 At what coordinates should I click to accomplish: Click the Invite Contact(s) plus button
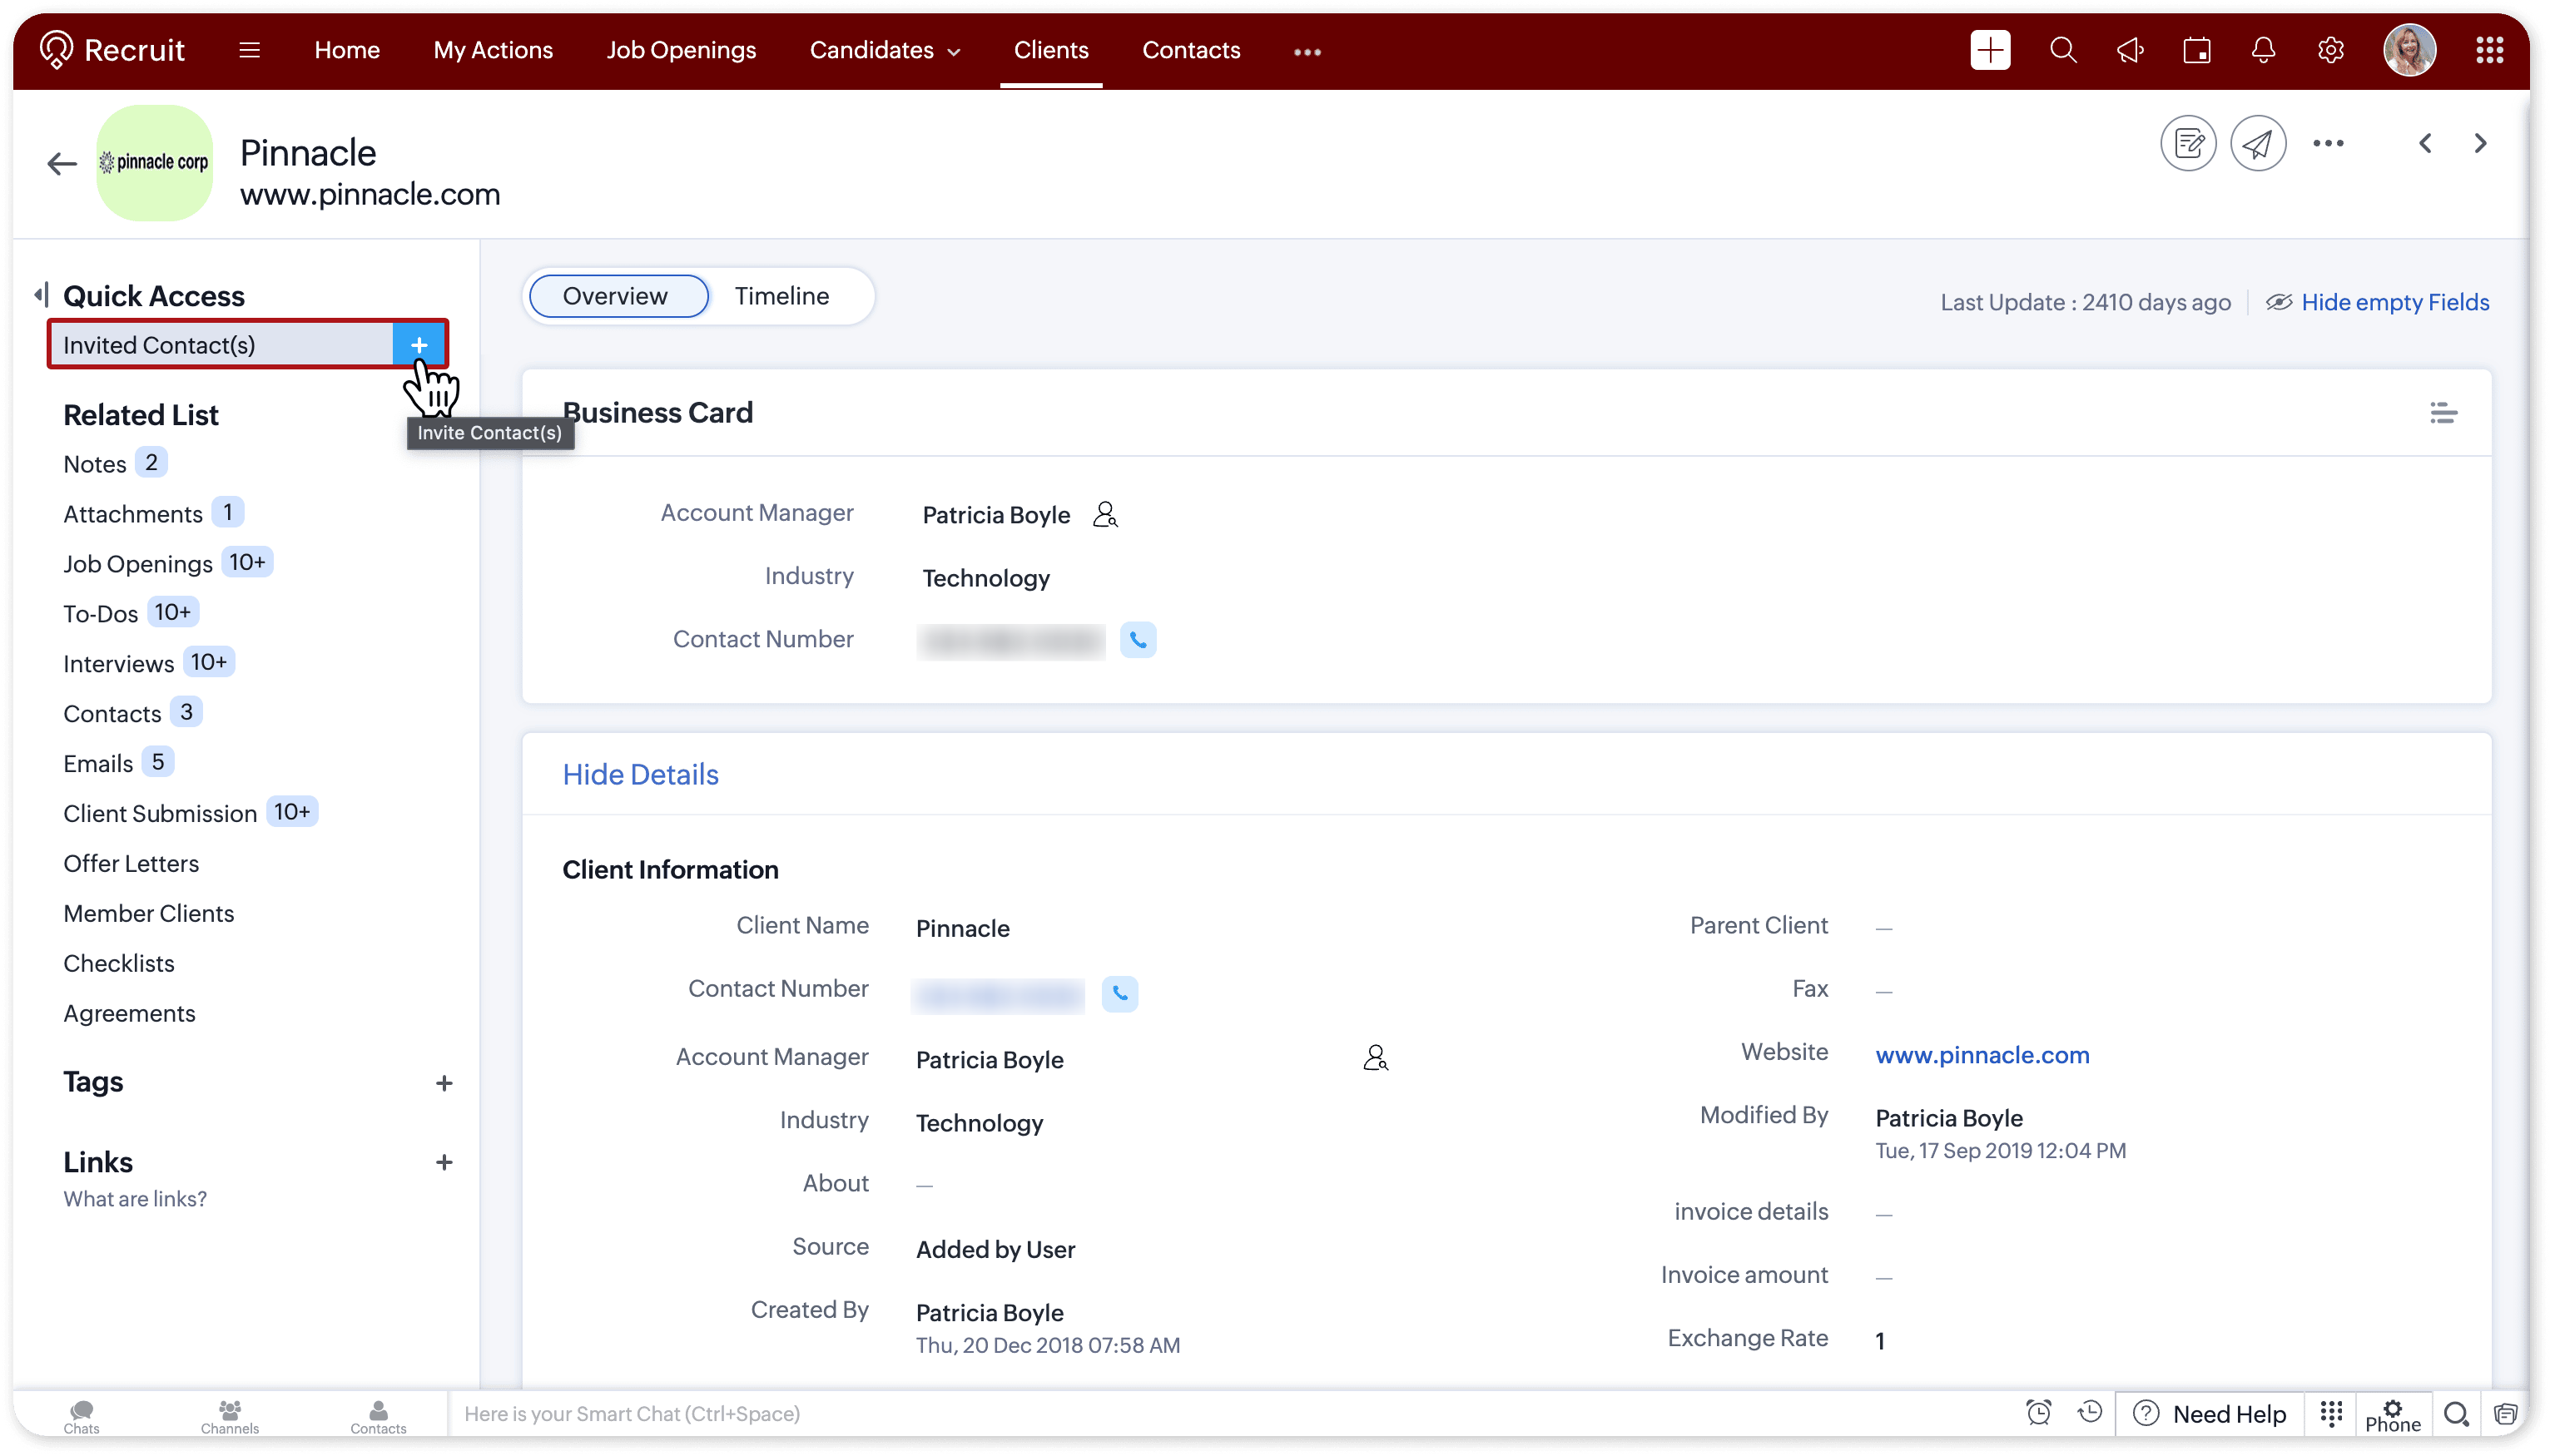419,345
